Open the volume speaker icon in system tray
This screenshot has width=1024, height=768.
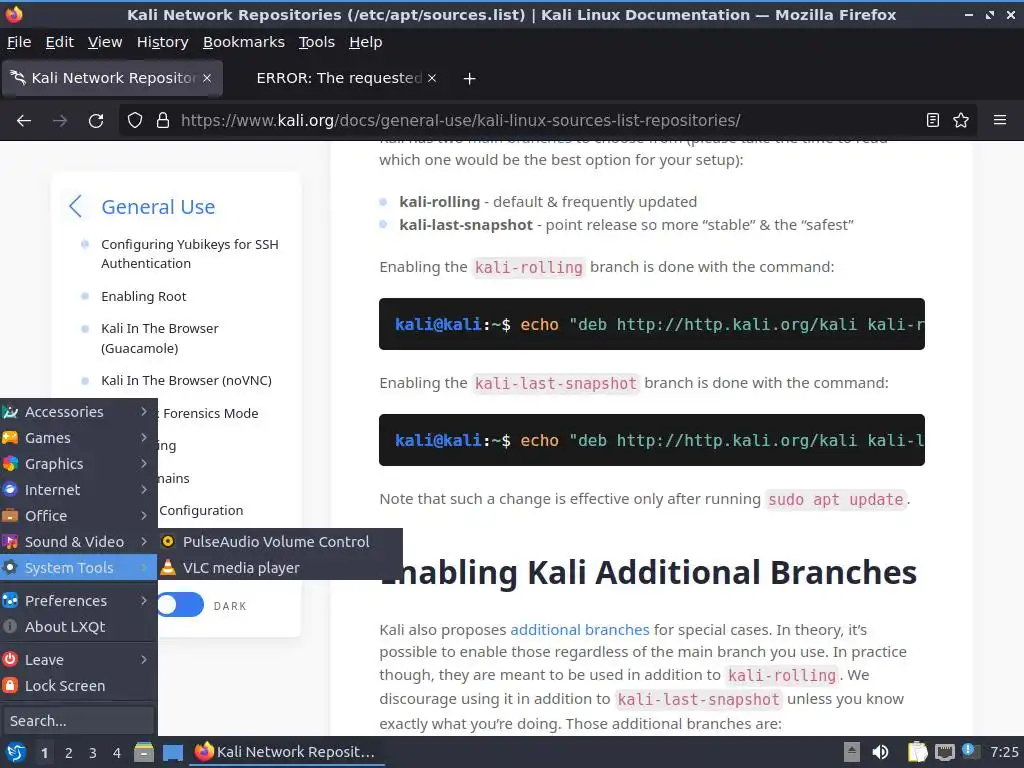pos(880,752)
